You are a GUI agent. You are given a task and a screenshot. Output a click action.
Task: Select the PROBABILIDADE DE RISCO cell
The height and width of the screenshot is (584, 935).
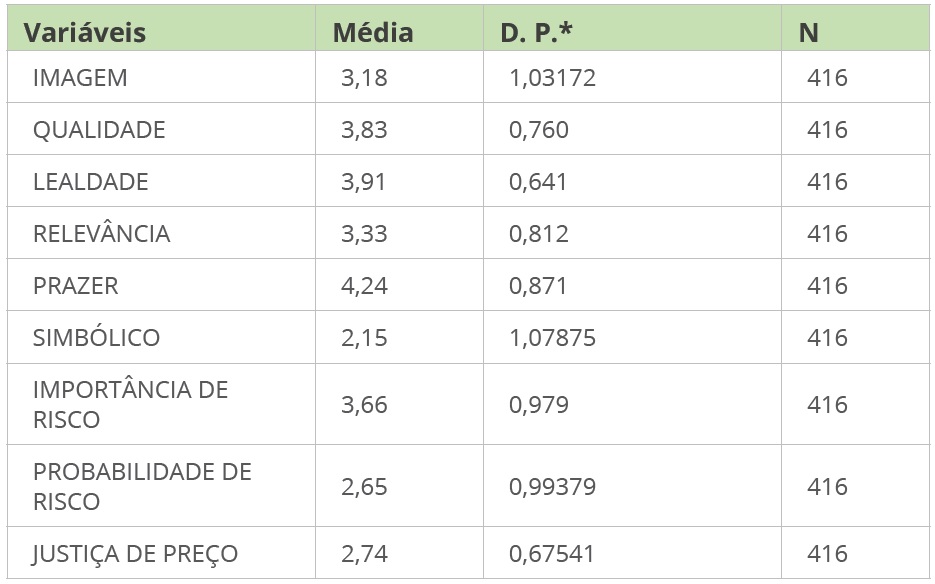click(x=141, y=486)
